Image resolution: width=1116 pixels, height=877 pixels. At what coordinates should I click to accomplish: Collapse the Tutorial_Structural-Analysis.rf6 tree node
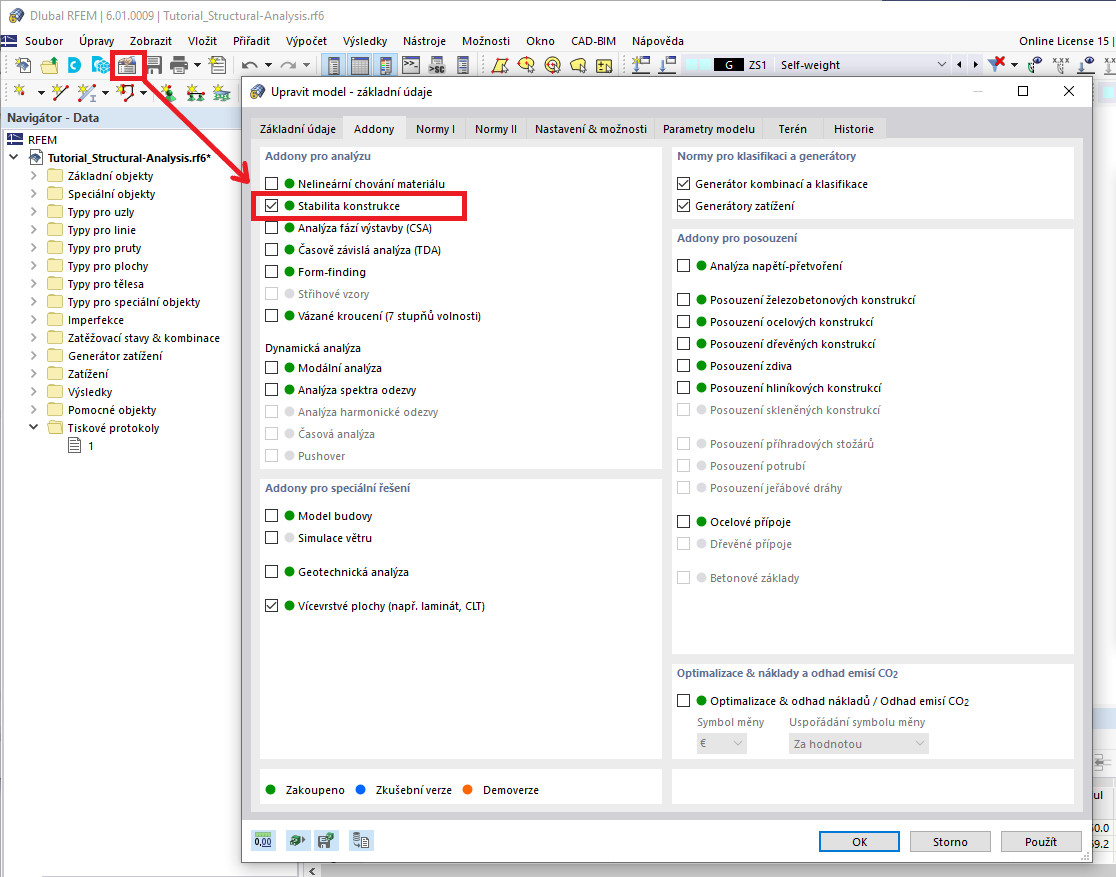pos(14,157)
